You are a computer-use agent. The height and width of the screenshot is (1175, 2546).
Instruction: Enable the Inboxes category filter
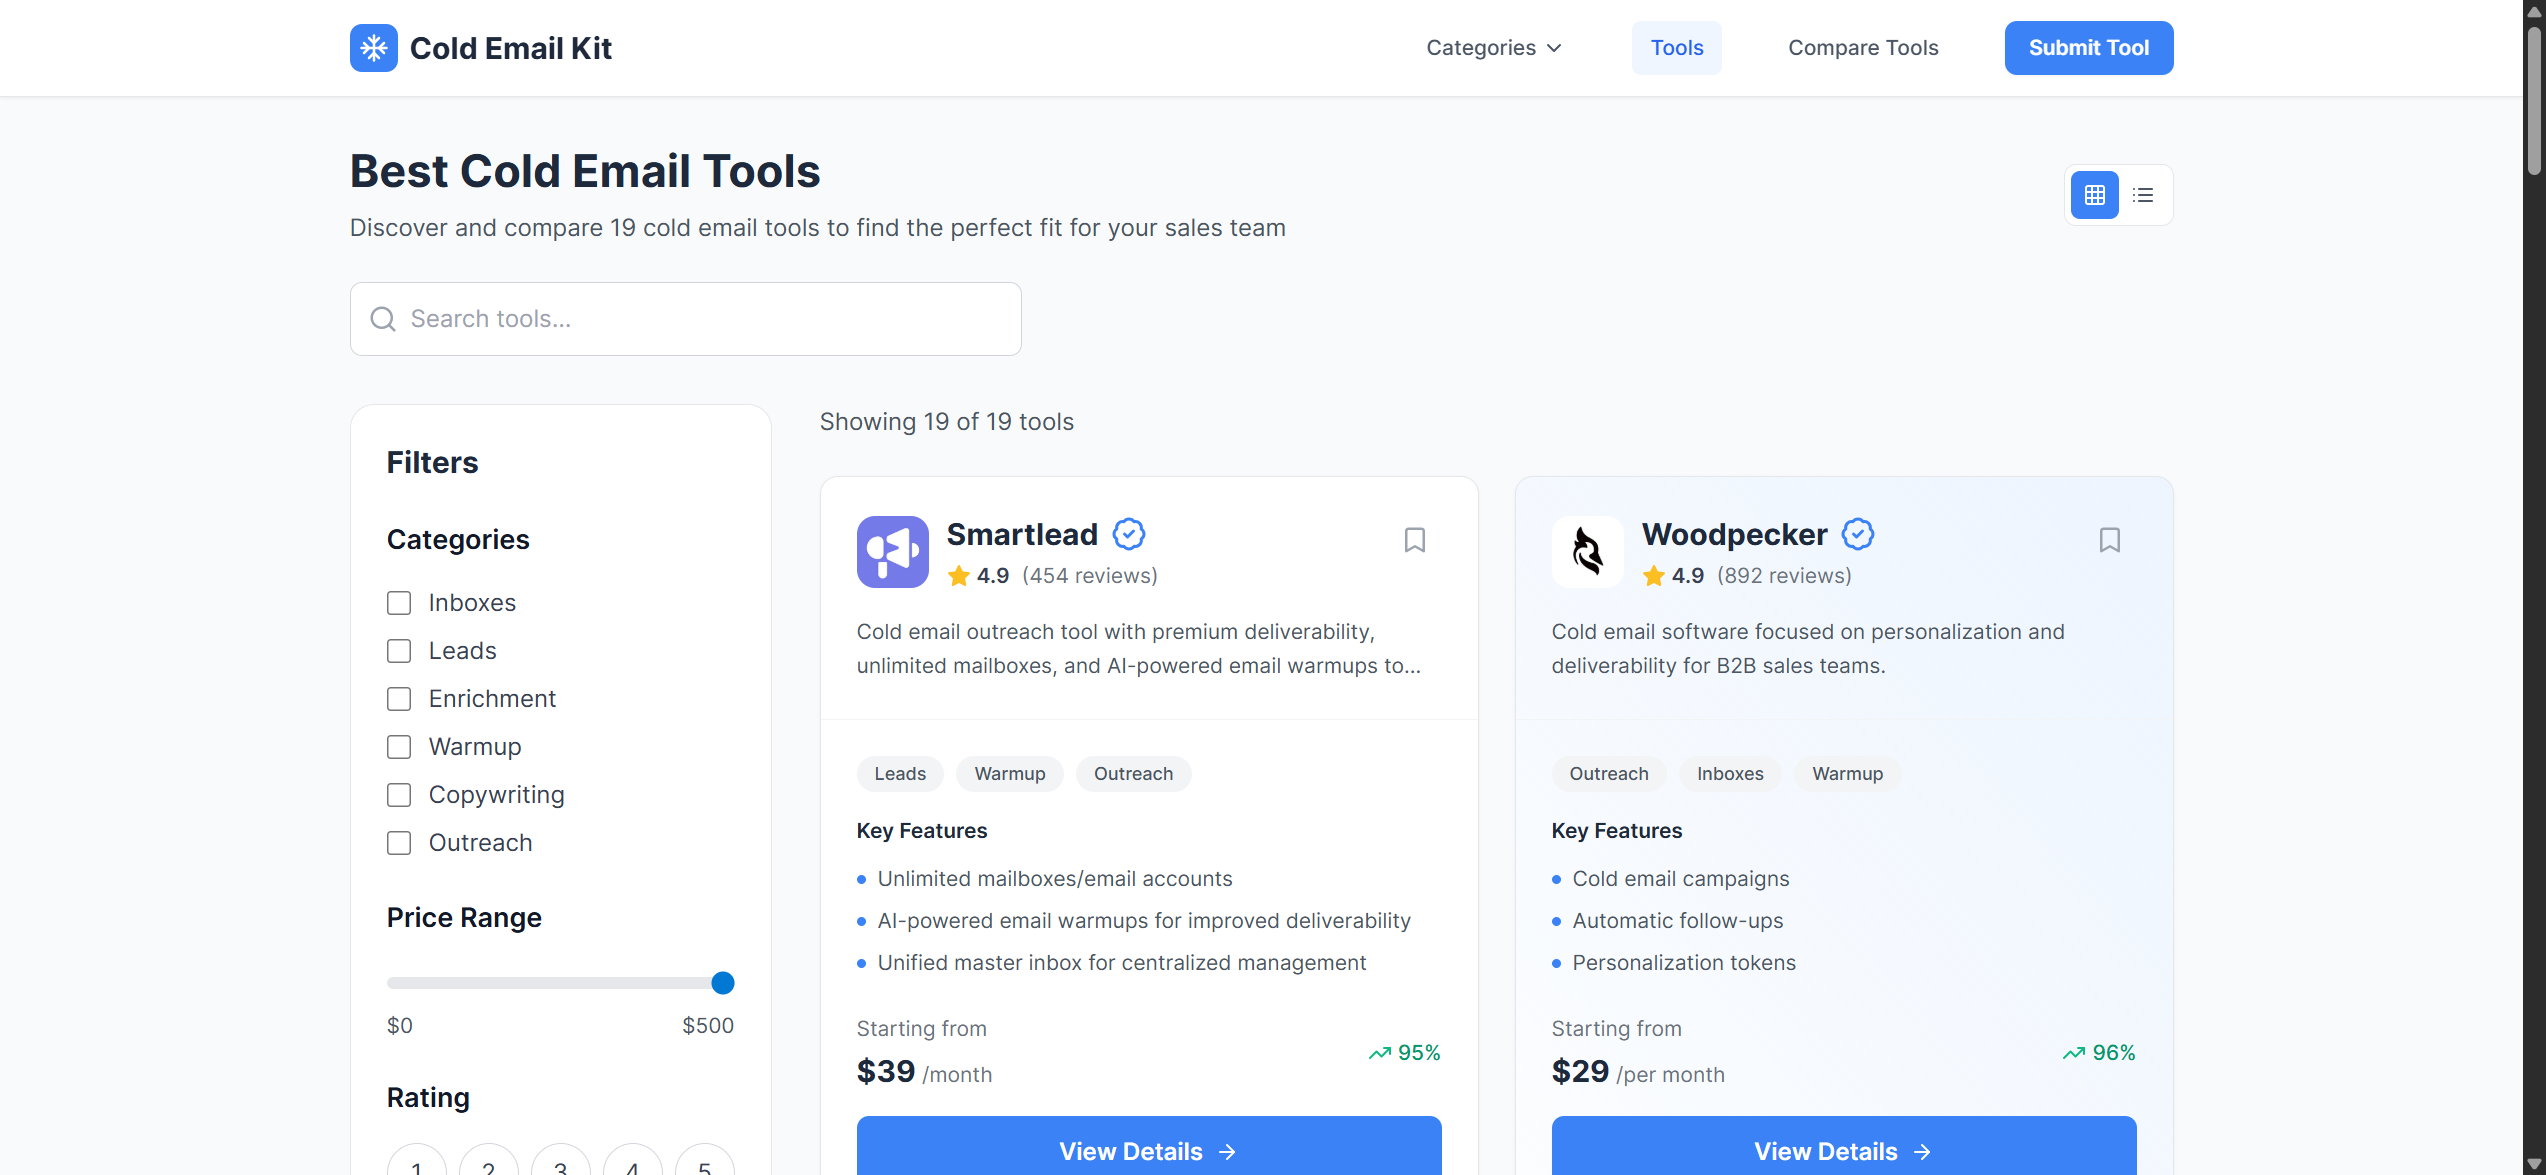click(x=399, y=603)
